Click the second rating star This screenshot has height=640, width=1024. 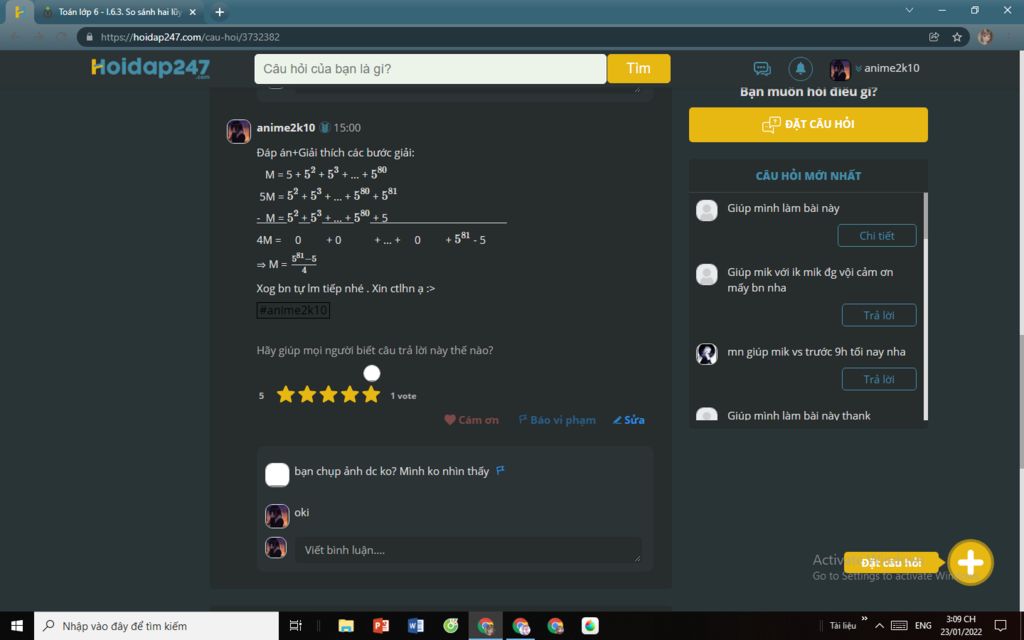pos(307,394)
